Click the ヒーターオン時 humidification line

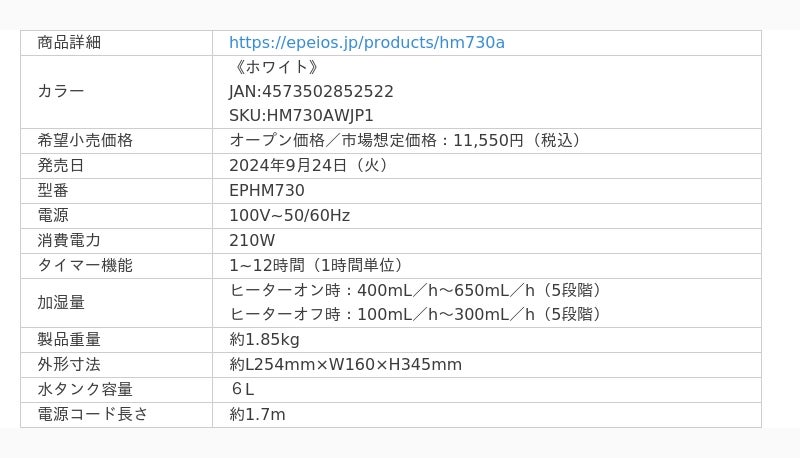417,290
